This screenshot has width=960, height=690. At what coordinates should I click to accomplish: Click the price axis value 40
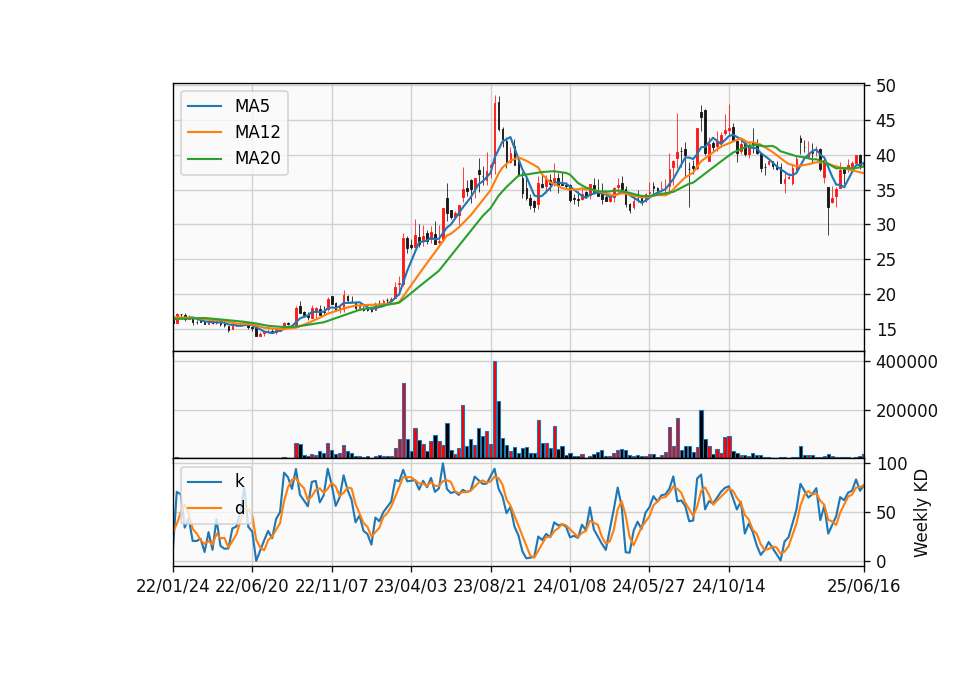(885, 156)
